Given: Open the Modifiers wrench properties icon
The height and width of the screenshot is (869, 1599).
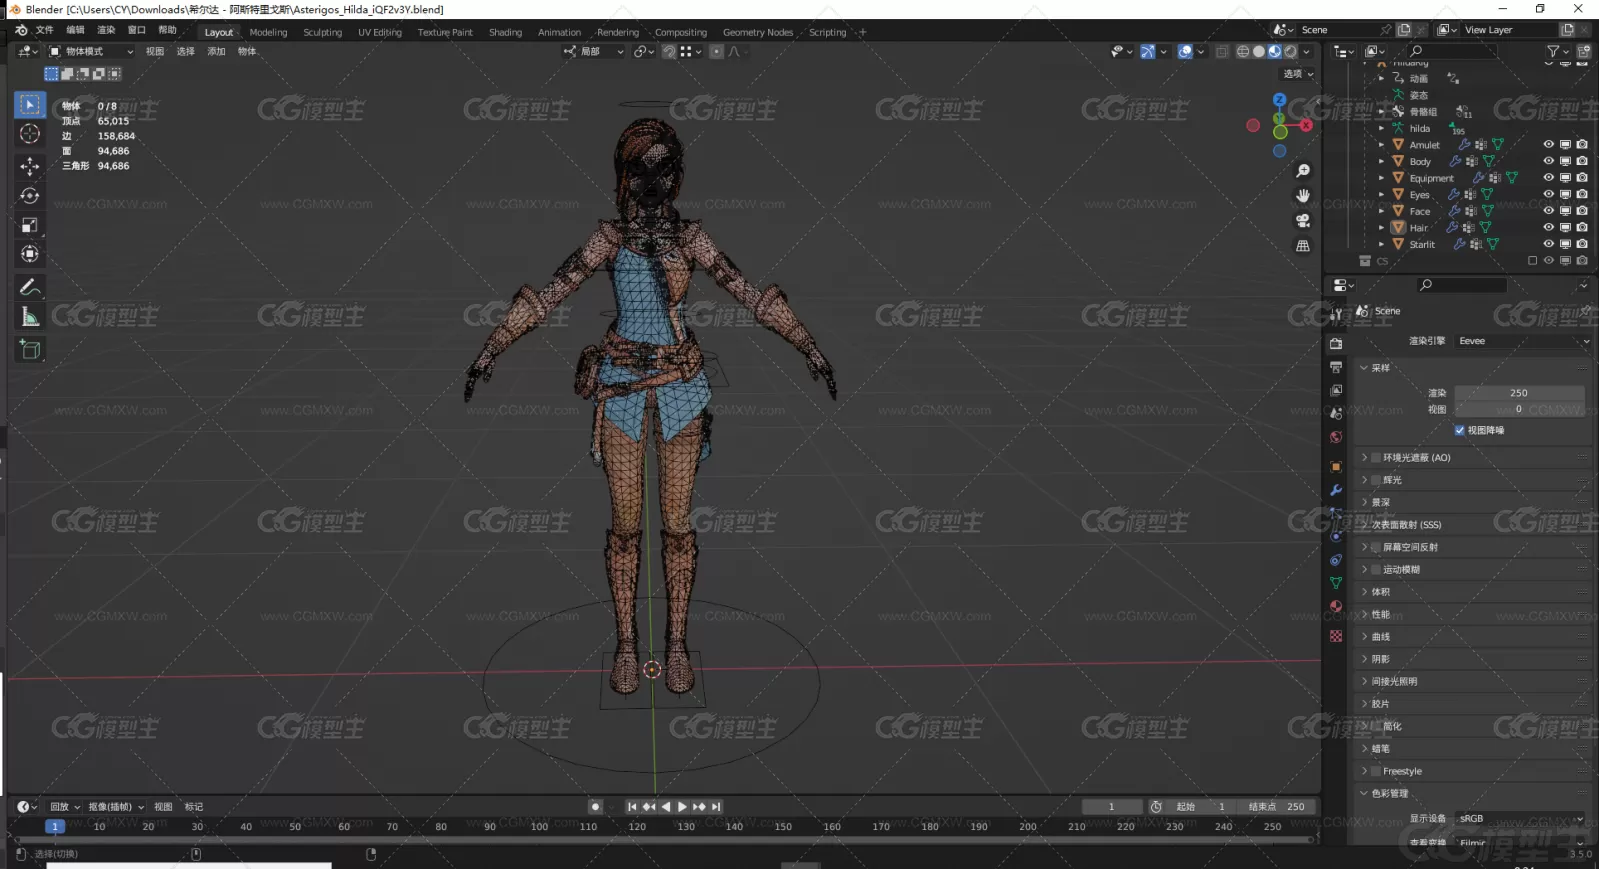Looking at the screenshot, I should [1336, 490].
